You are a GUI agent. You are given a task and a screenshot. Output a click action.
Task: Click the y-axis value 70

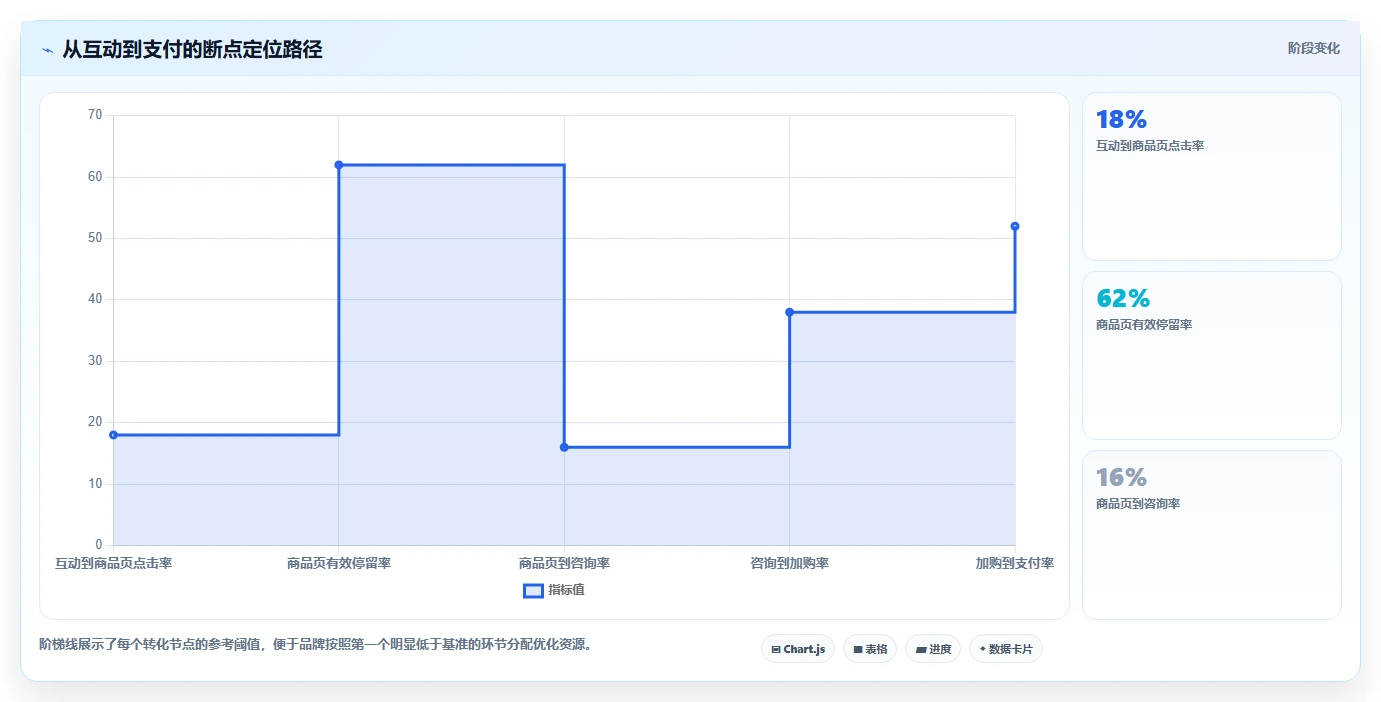point(95,115)
